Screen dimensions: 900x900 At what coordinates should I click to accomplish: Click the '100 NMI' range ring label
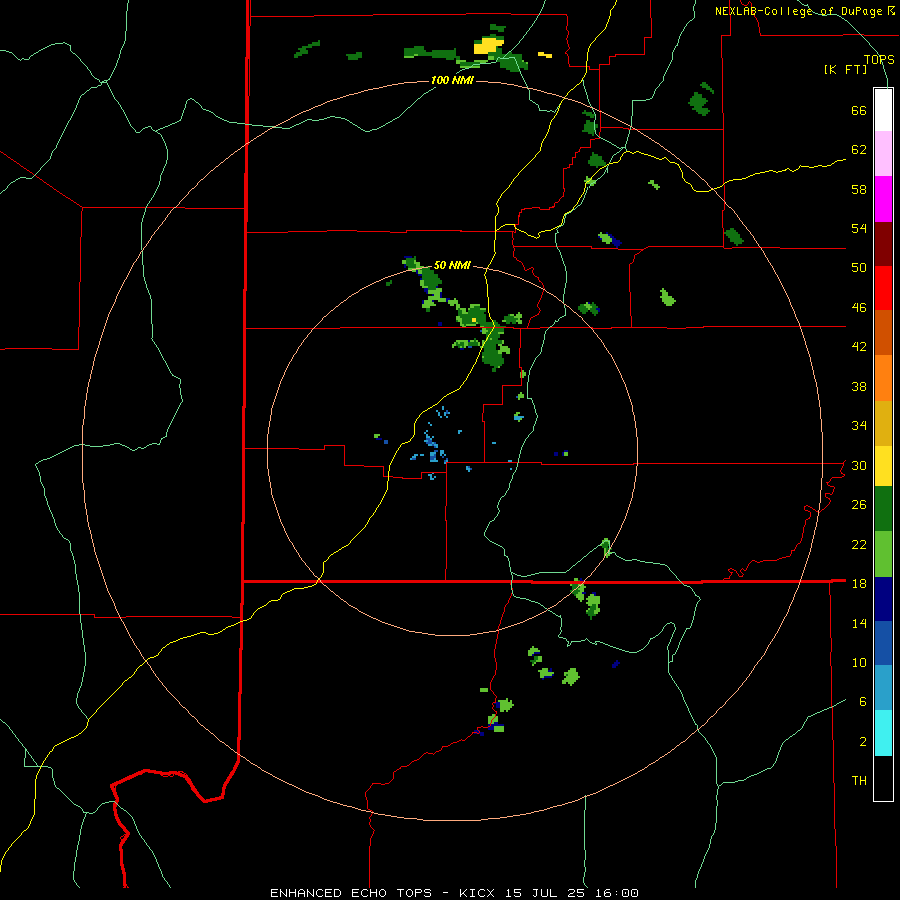coord(452,80)
